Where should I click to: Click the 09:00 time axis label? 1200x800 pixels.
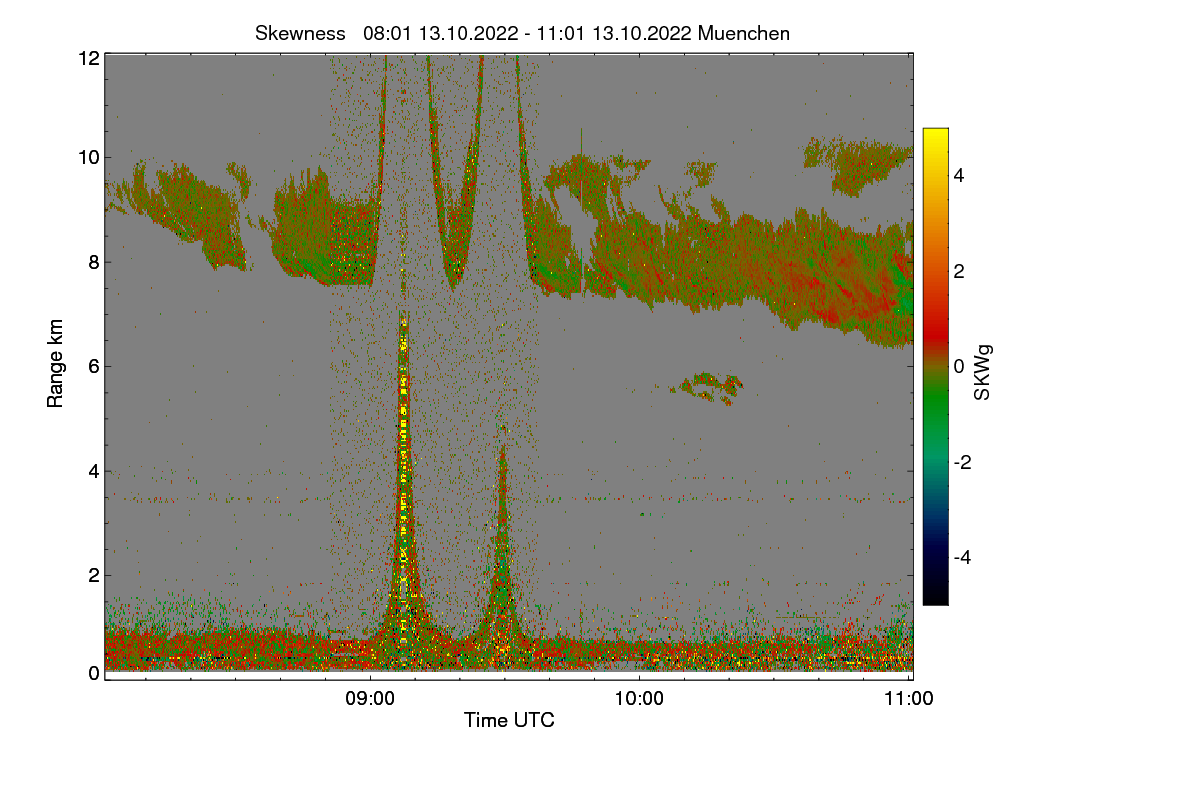coord(370,698)
